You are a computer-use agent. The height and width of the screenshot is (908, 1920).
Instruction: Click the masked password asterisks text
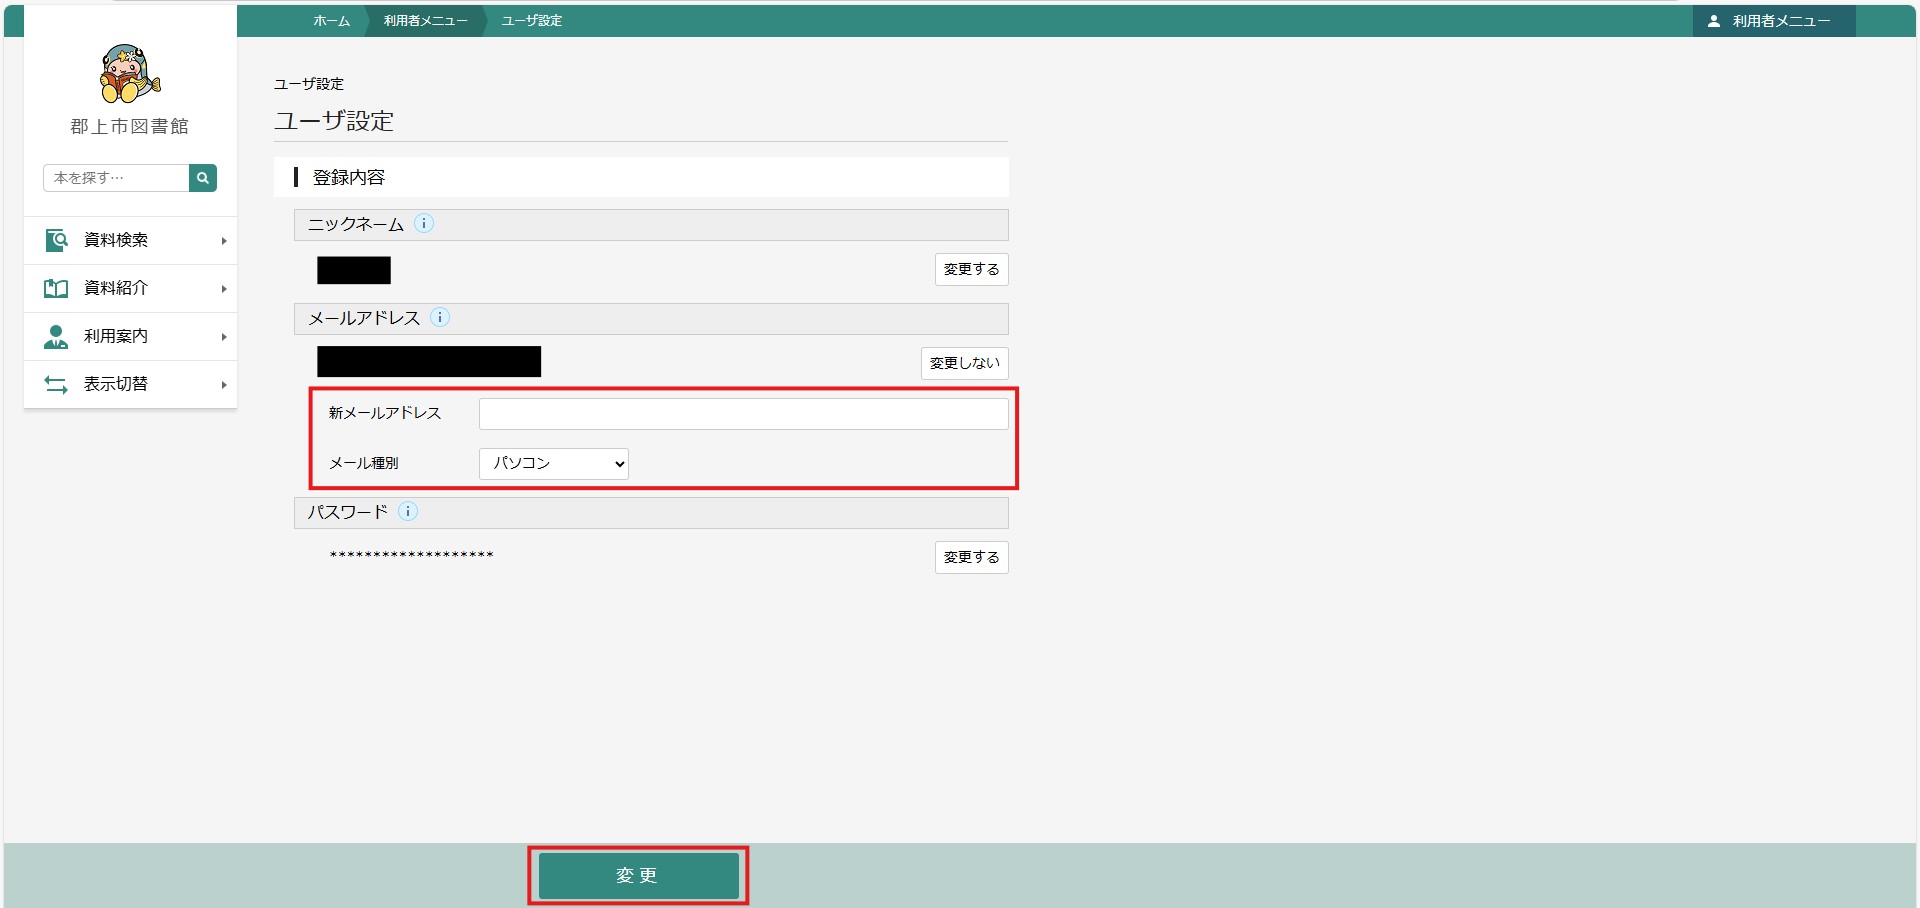[x=412, y=556]
